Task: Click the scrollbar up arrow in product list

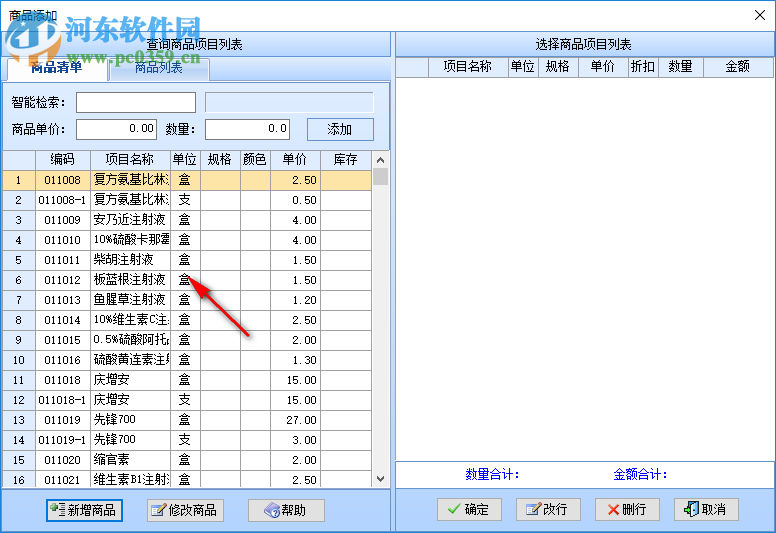Action: (381, 160)
